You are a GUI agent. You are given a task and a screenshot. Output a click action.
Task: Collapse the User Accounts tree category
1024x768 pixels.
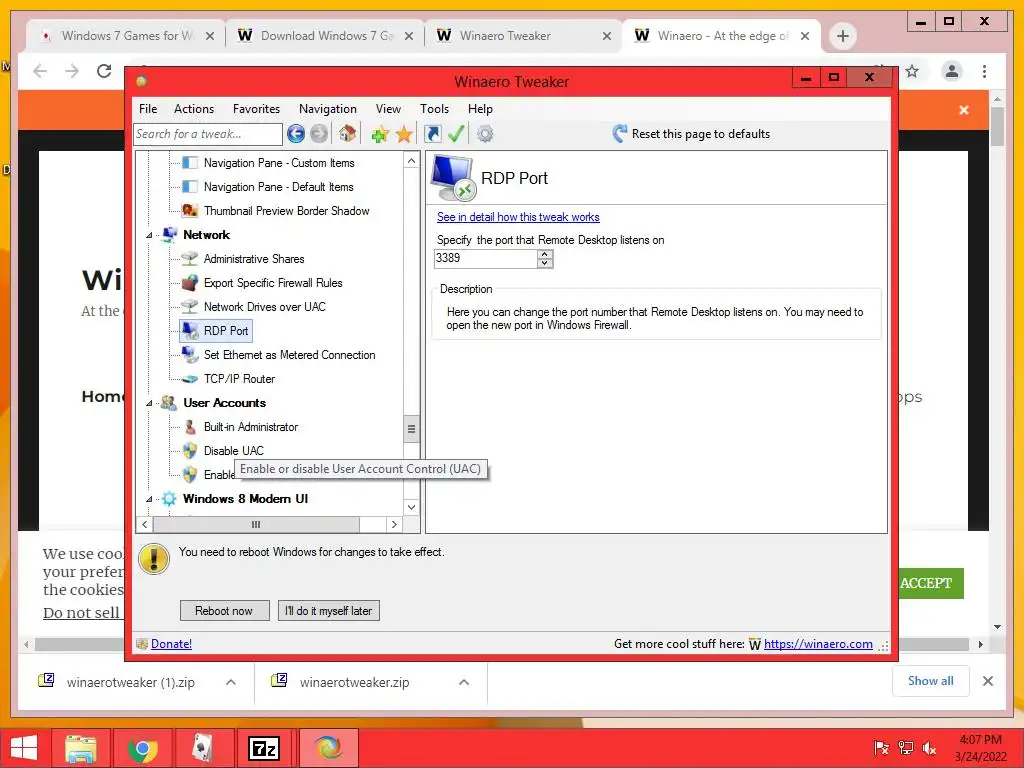149,403
